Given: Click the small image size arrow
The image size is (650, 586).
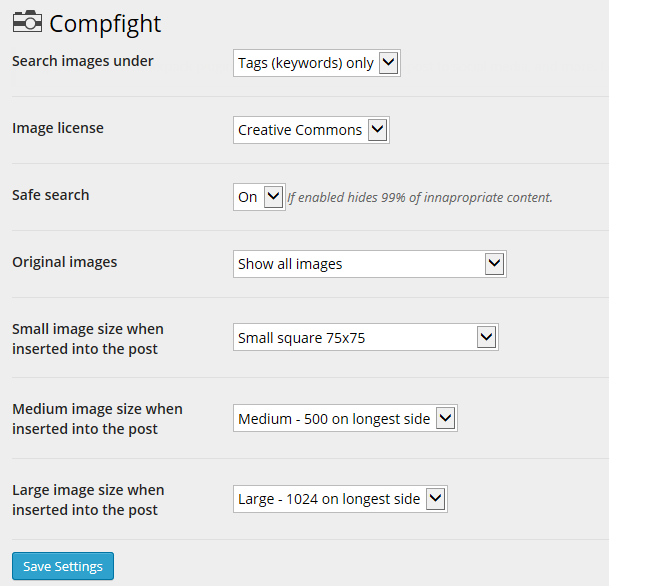Looking at the screenshot, I should (487, 337).
